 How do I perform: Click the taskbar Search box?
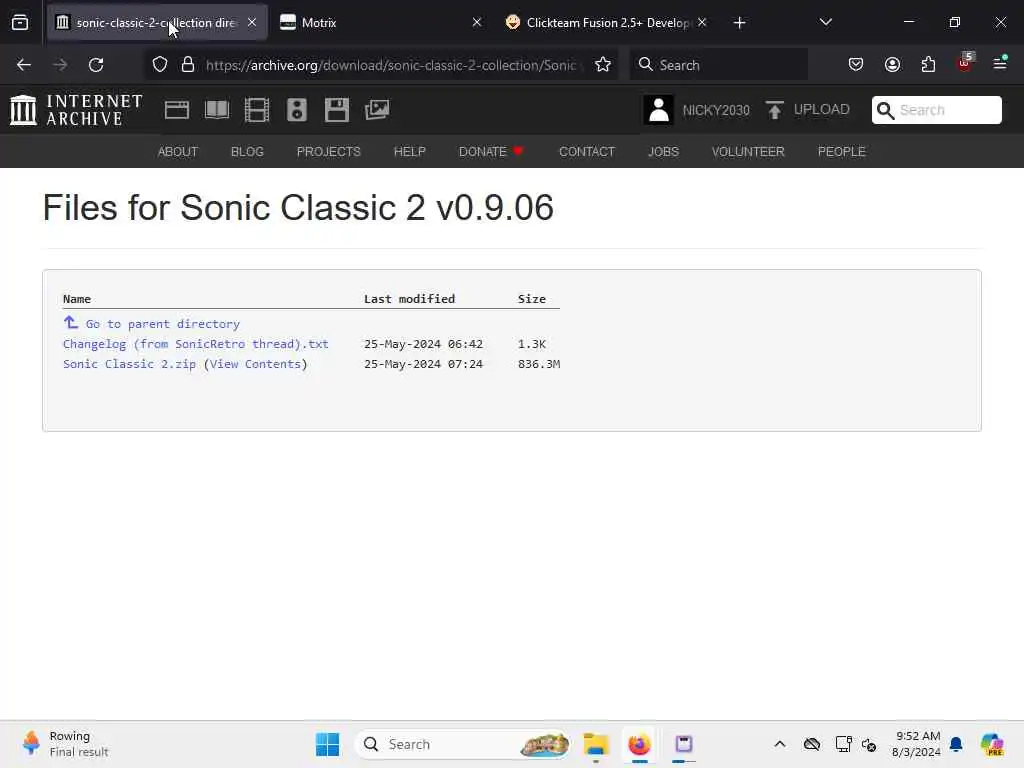[x=462, y=744]
